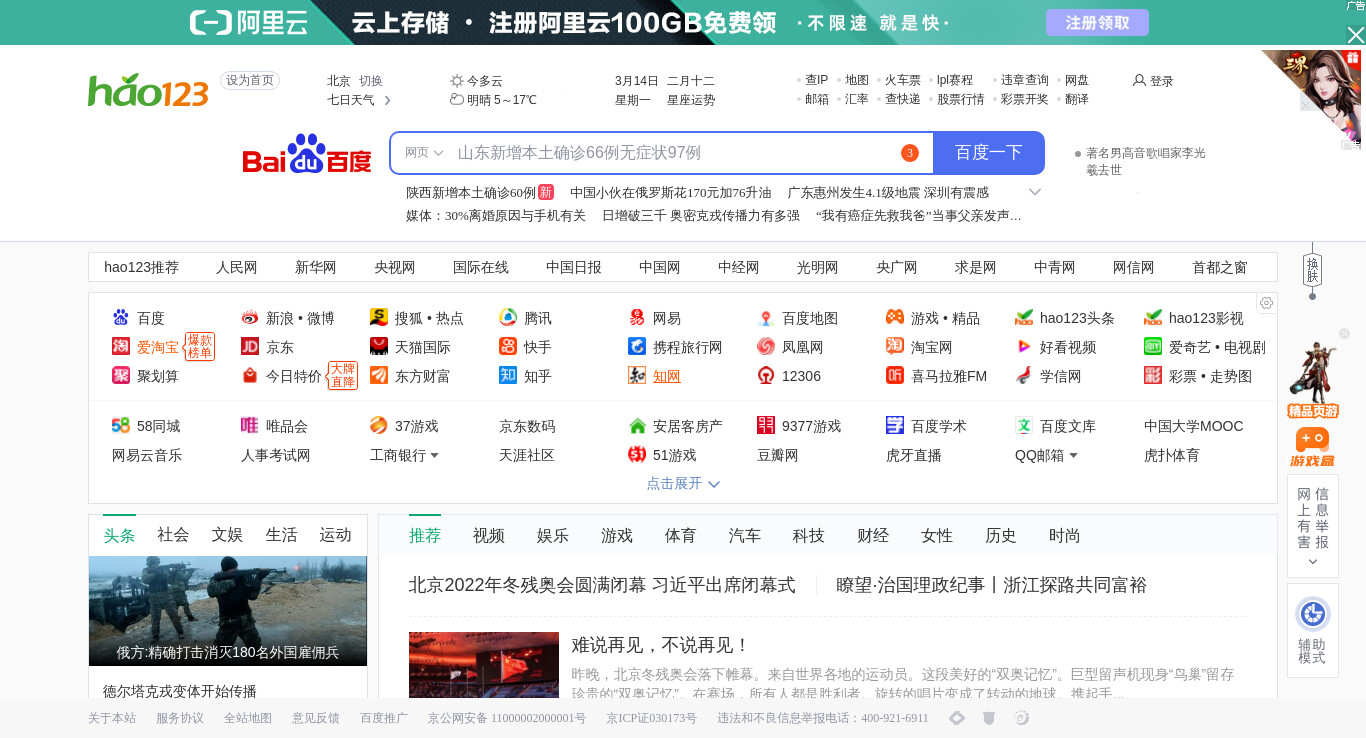Click the 快手 icon

tap(508, 347)
